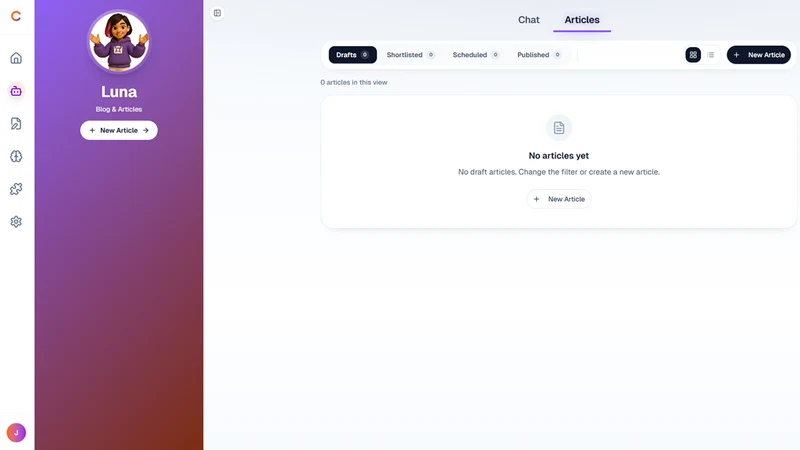Open the J user profile avatar

tap(16, 433)
